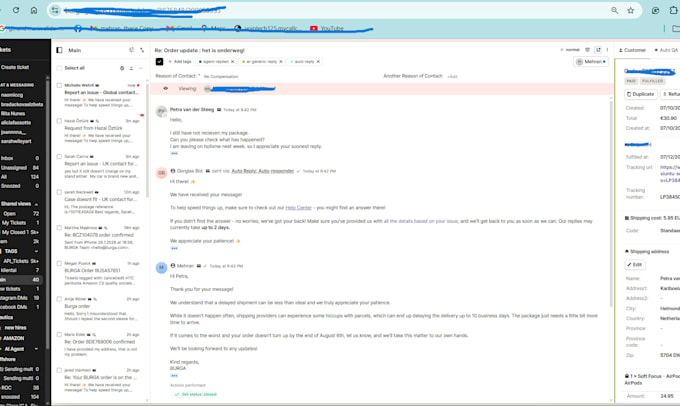Click the Duplicate order button
The height and width of the screenshot is (406, 680).
[641, 94]
